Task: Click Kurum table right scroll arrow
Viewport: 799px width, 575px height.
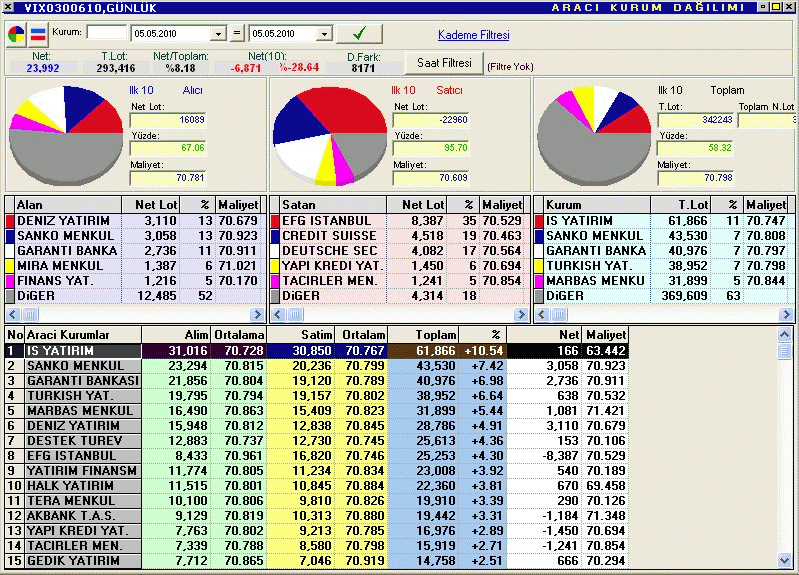Action: click(785, 315)
